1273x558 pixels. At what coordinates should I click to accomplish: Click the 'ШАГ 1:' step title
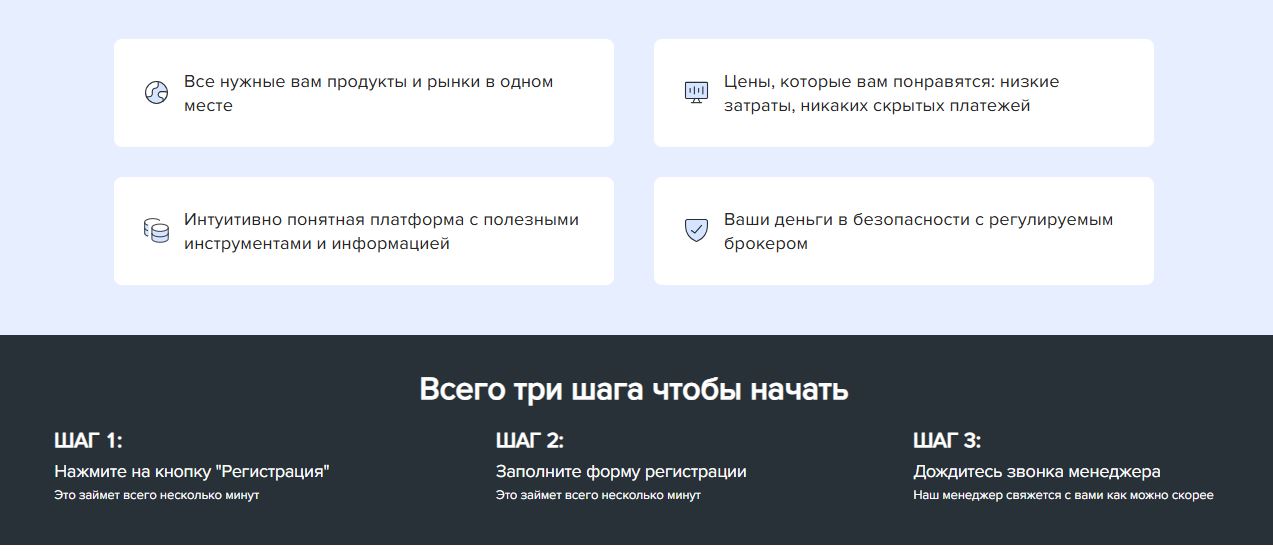pyautogui.click(x=88, y=441)
